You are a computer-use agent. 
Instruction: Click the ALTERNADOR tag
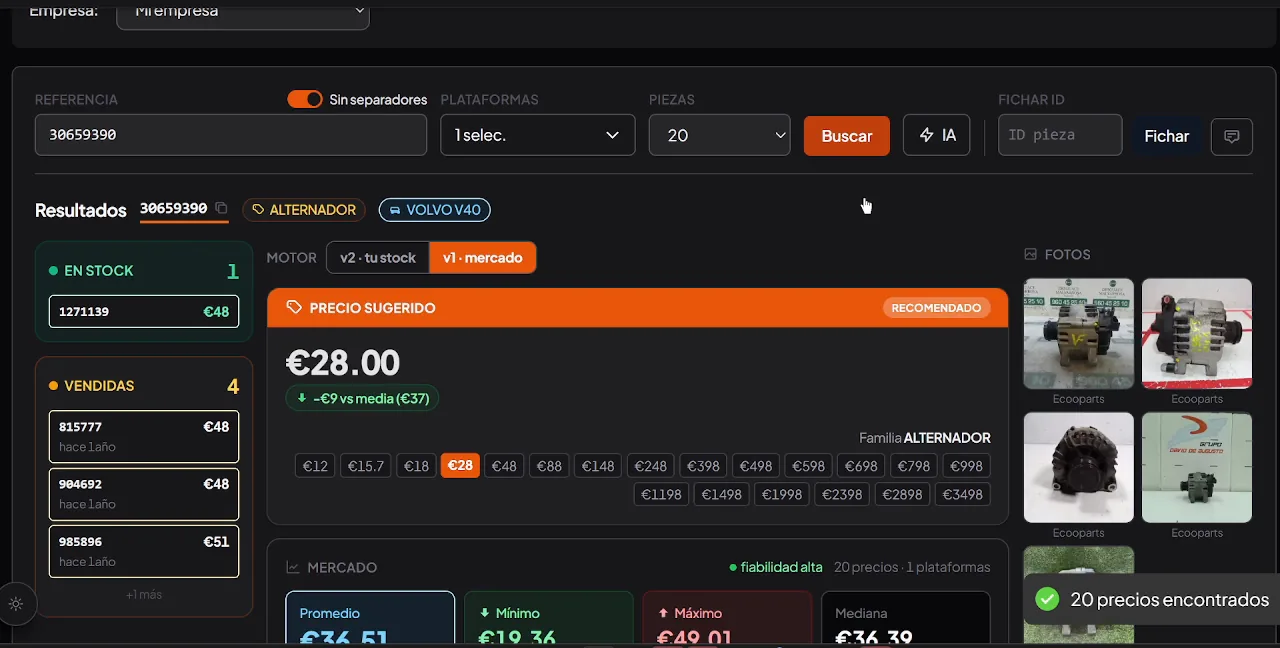point(304,210)
